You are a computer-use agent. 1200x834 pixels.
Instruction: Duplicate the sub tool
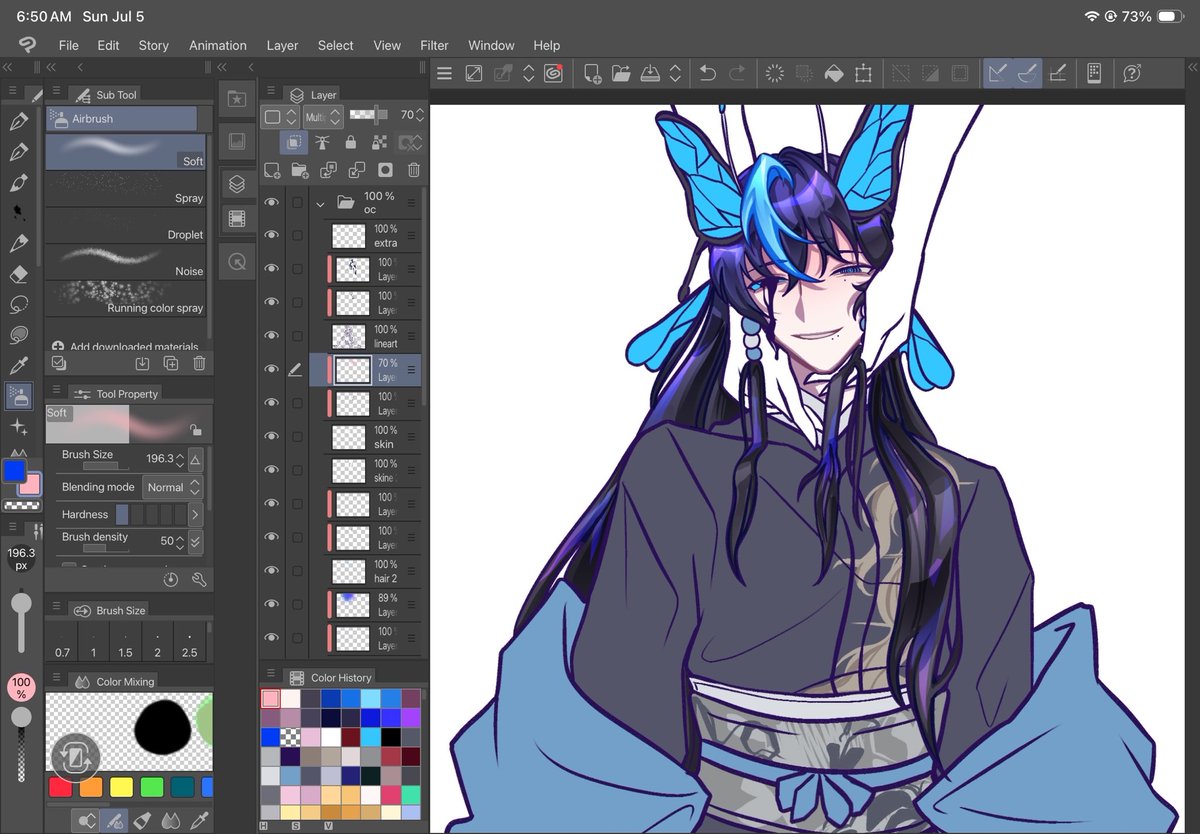(x=171, y=363)
